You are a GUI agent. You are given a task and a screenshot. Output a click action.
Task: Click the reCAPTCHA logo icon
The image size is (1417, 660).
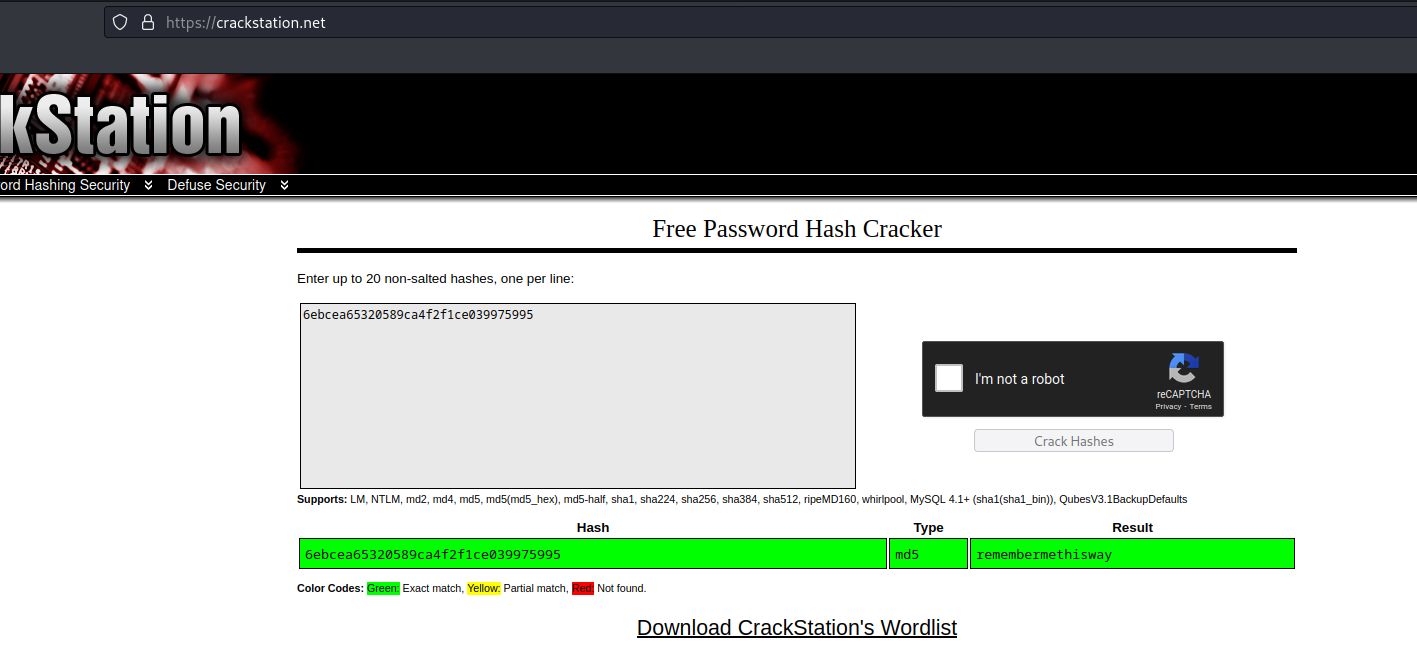pos(1183,368)
